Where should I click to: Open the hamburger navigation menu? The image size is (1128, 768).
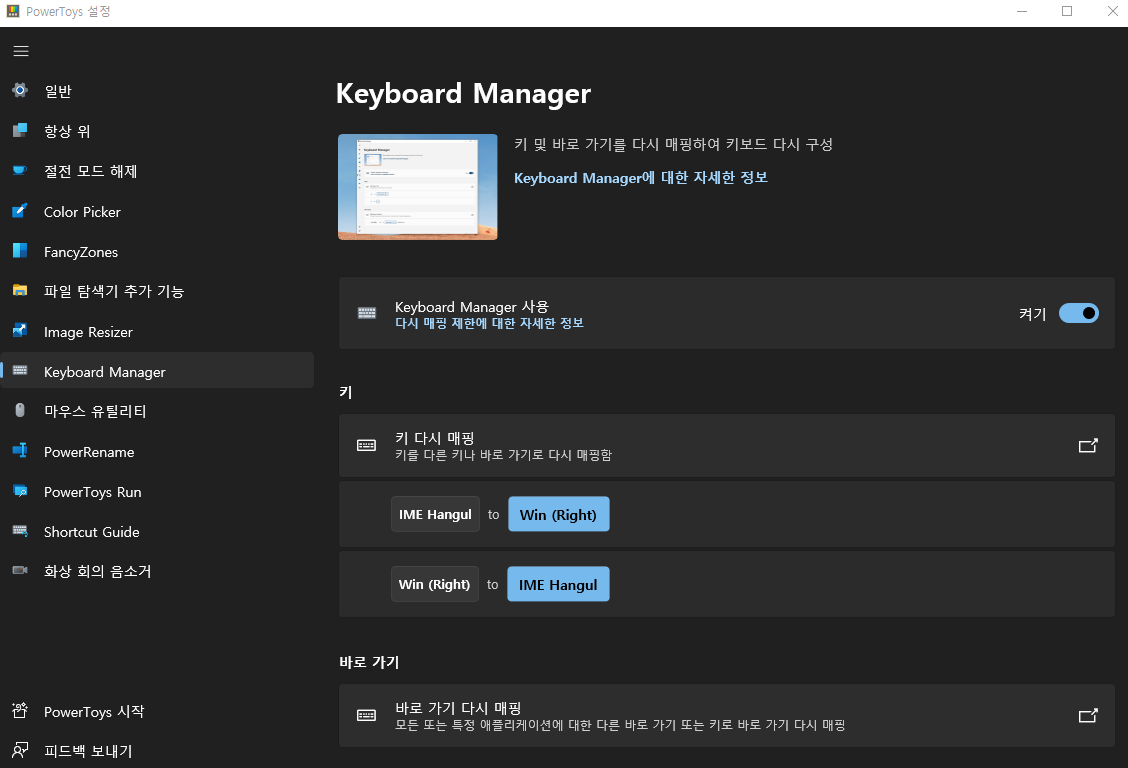click(21, 51)
